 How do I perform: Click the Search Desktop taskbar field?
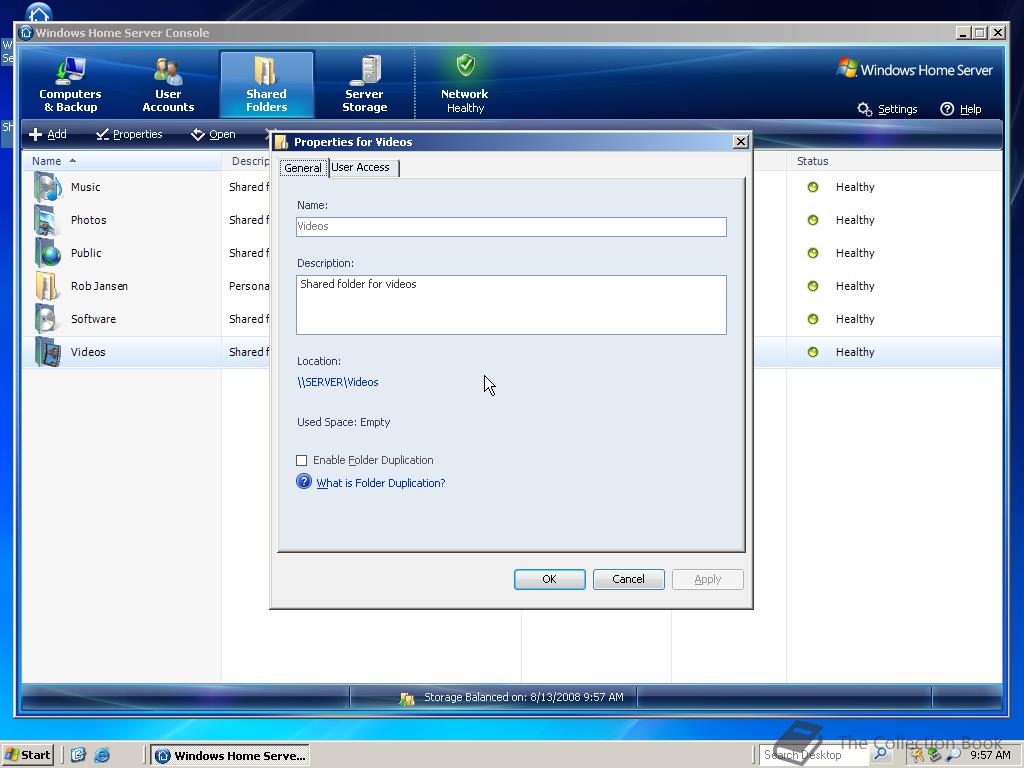pyautogui.click(x=814, y=755)
